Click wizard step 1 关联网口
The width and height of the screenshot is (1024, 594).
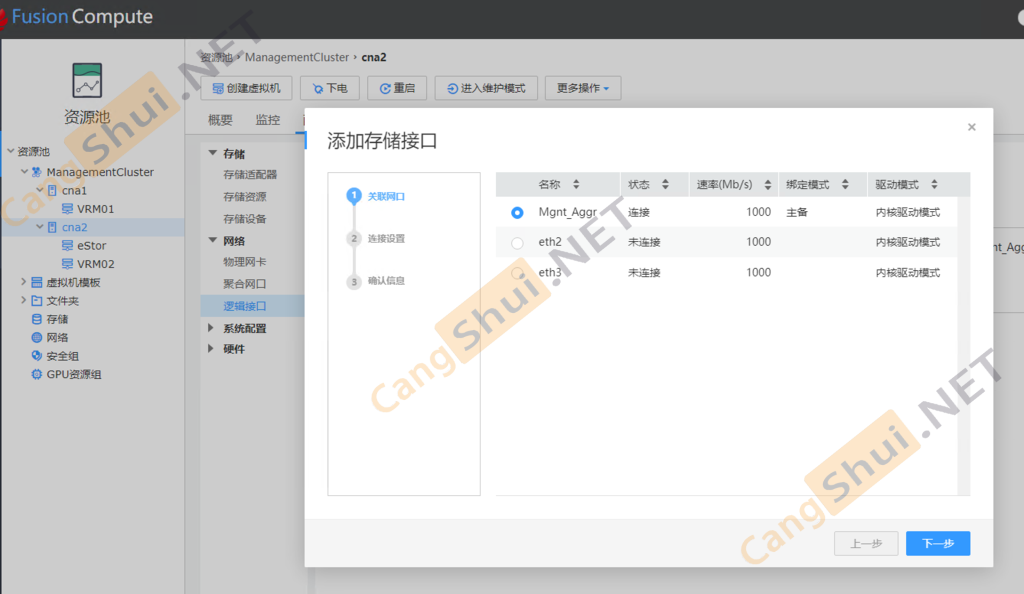click(386, 196)
